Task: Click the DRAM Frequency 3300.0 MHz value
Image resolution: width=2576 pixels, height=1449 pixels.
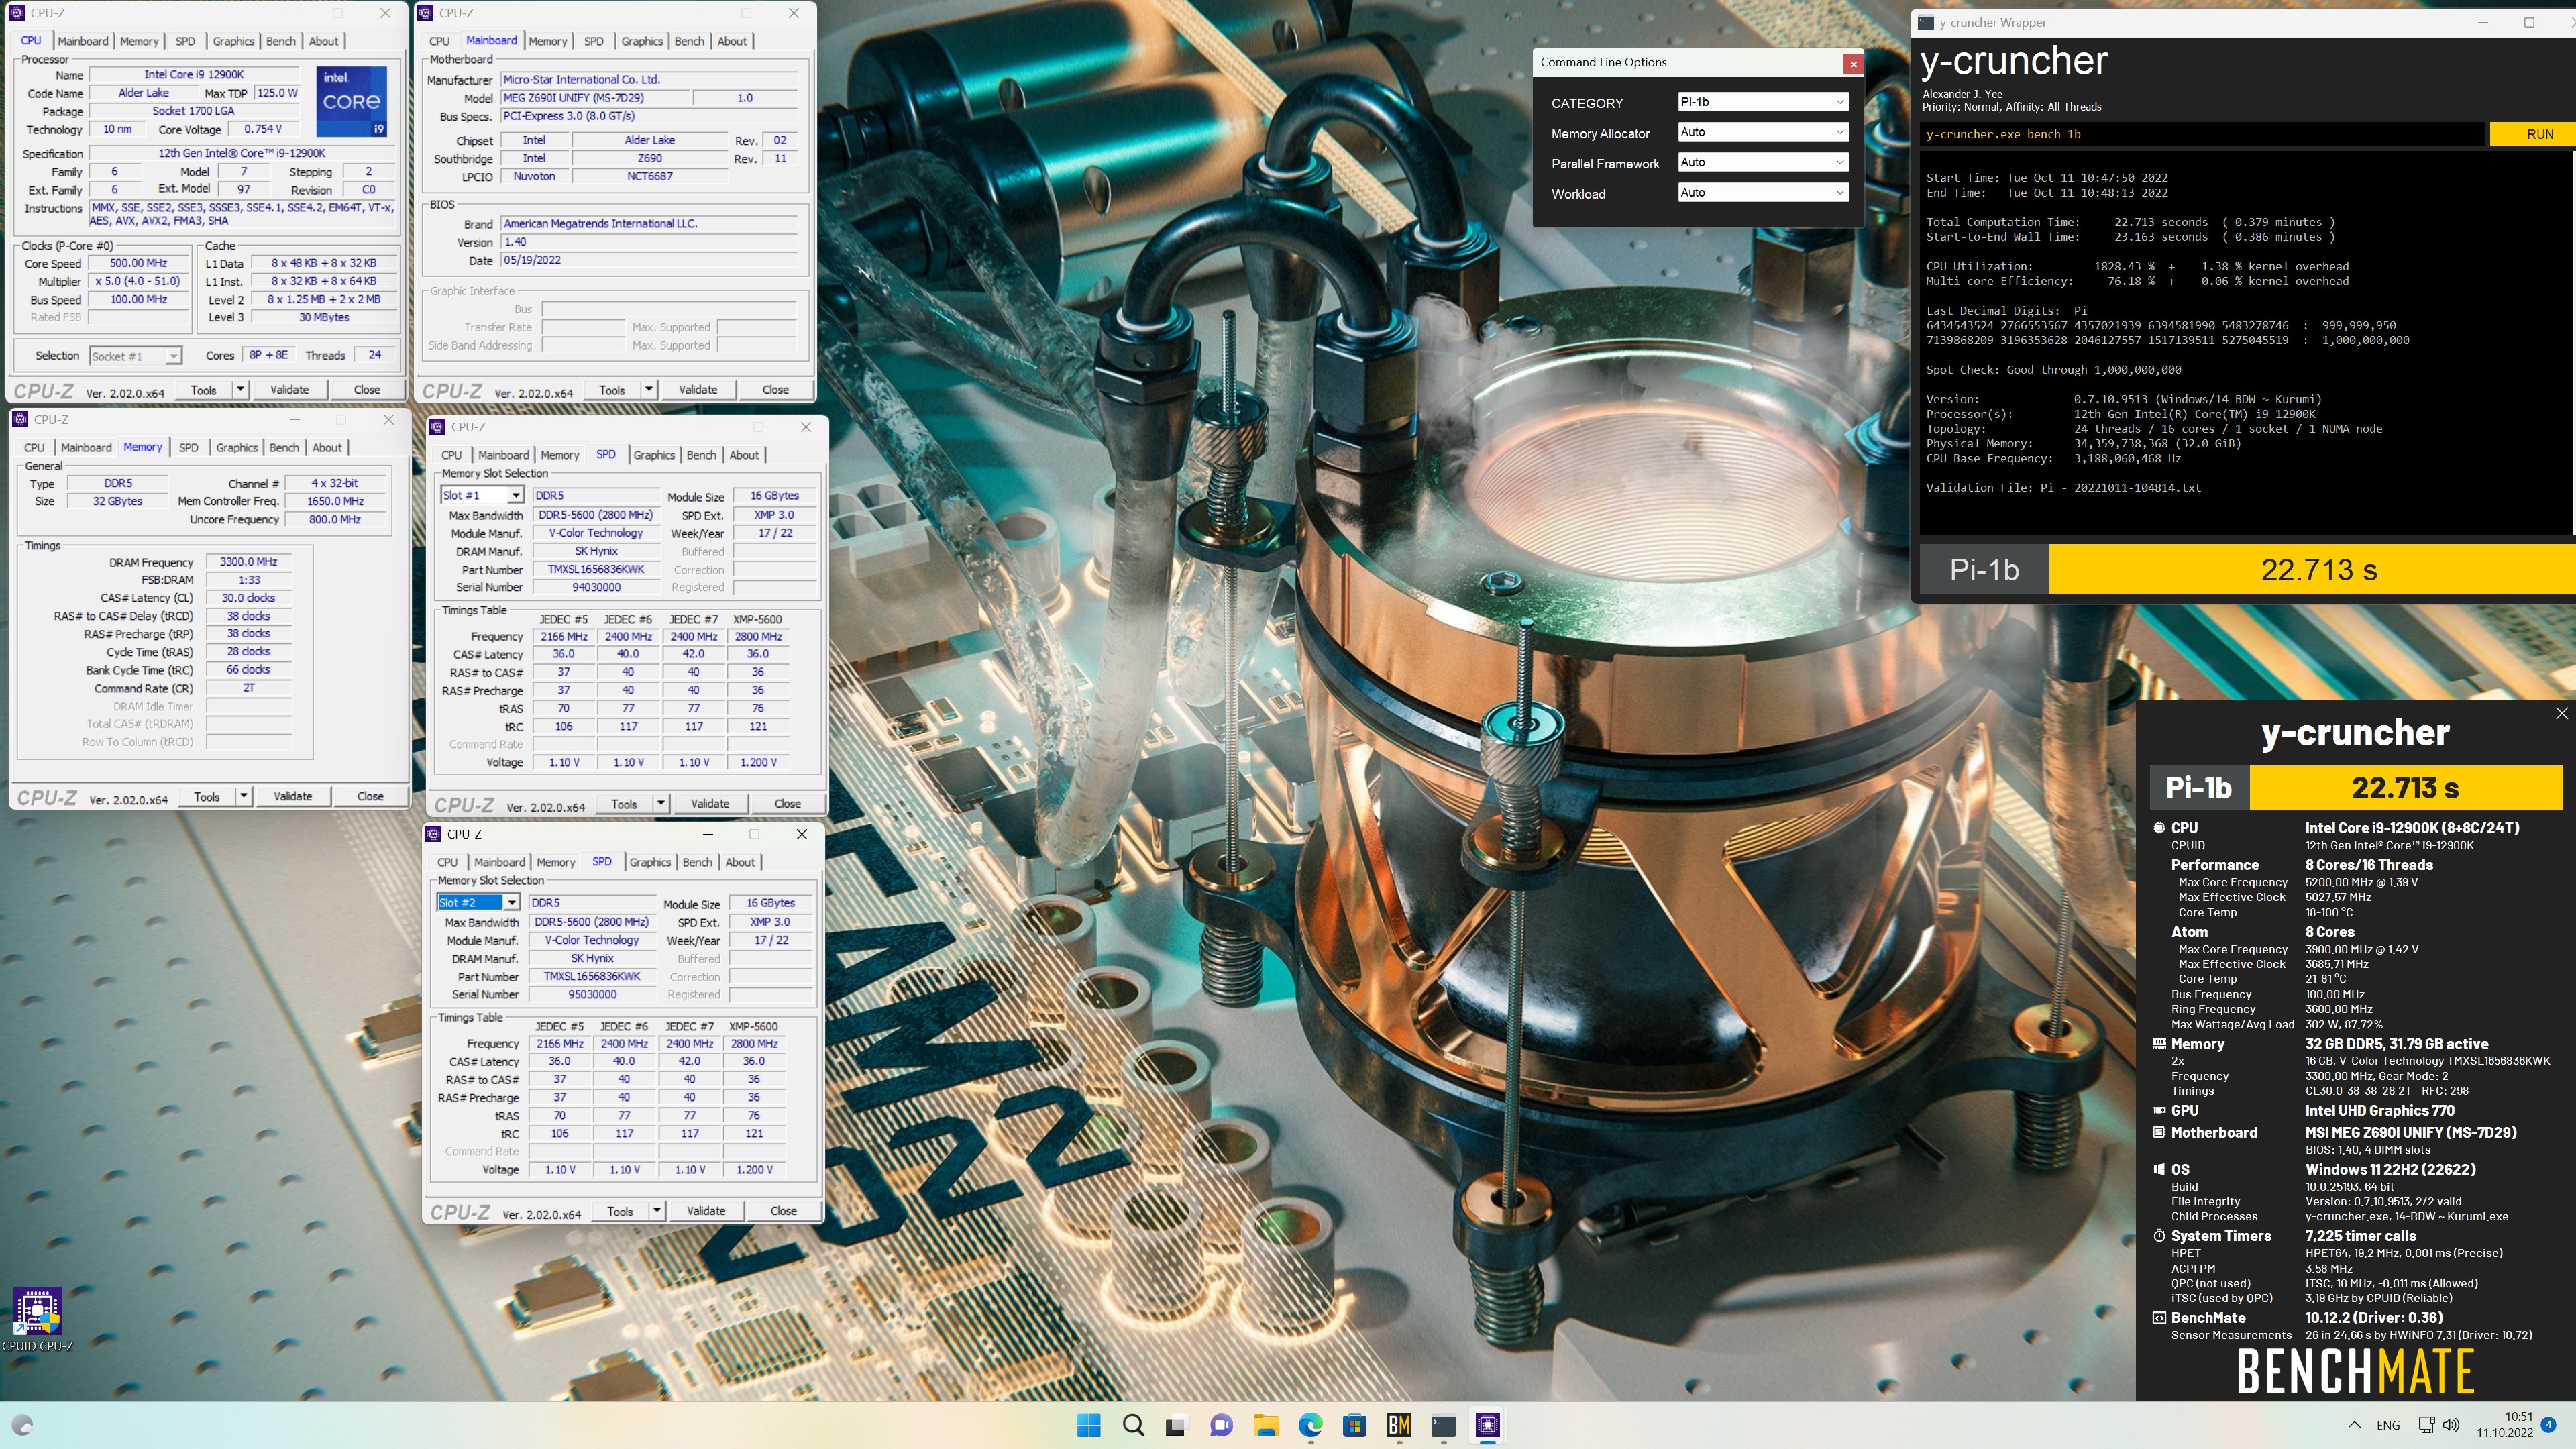Action: click(248, 562)
